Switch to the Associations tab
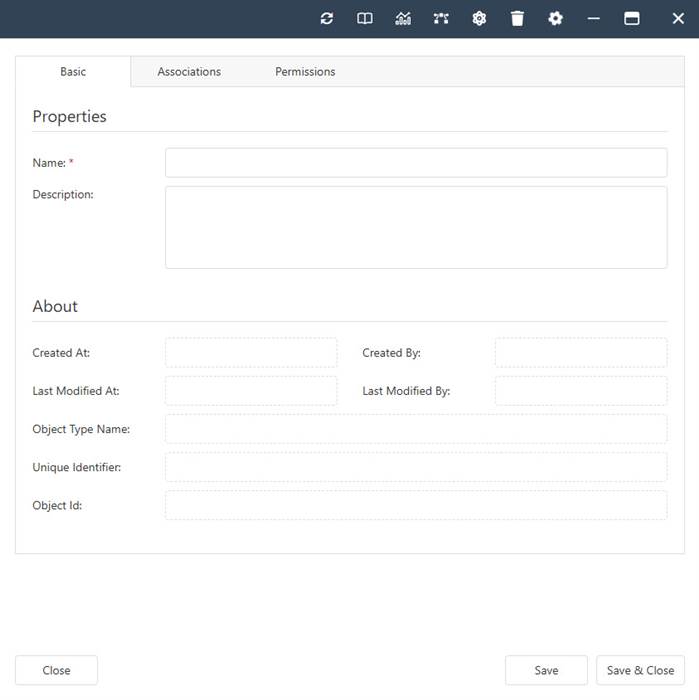This screenshot has width=699, height=700. tap(189, 71)
